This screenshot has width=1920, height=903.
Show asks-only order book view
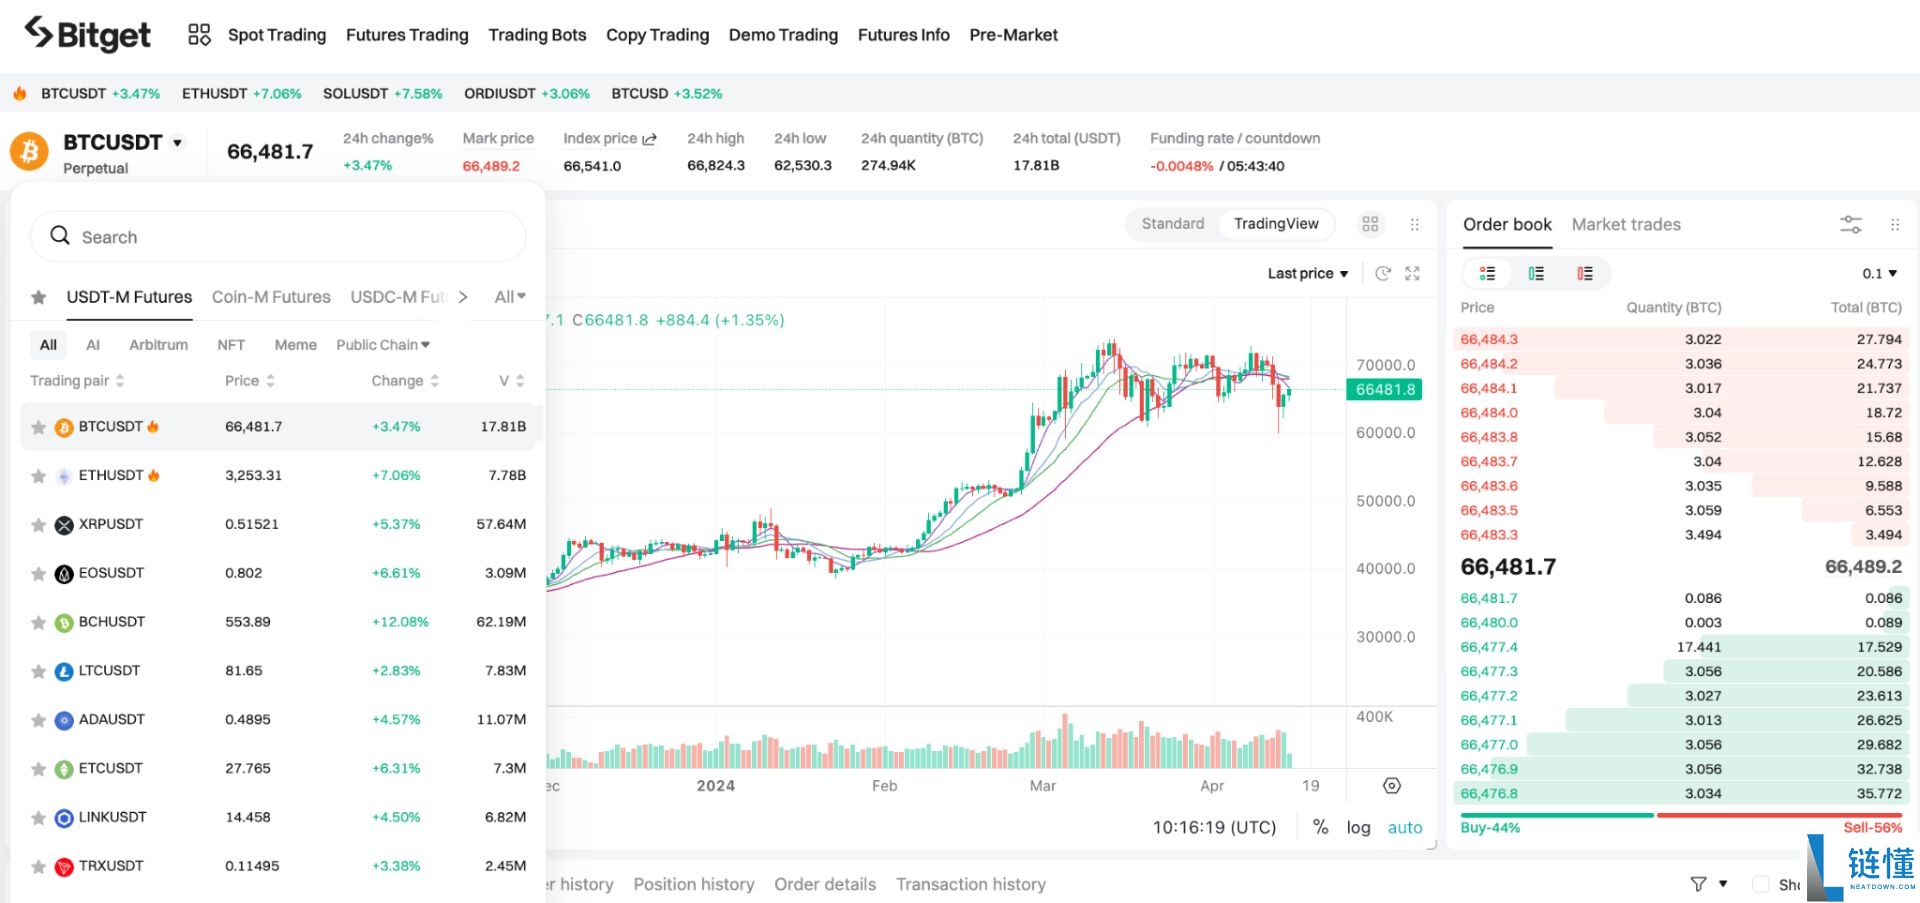pyautogui.click(x=1585, y=273)
